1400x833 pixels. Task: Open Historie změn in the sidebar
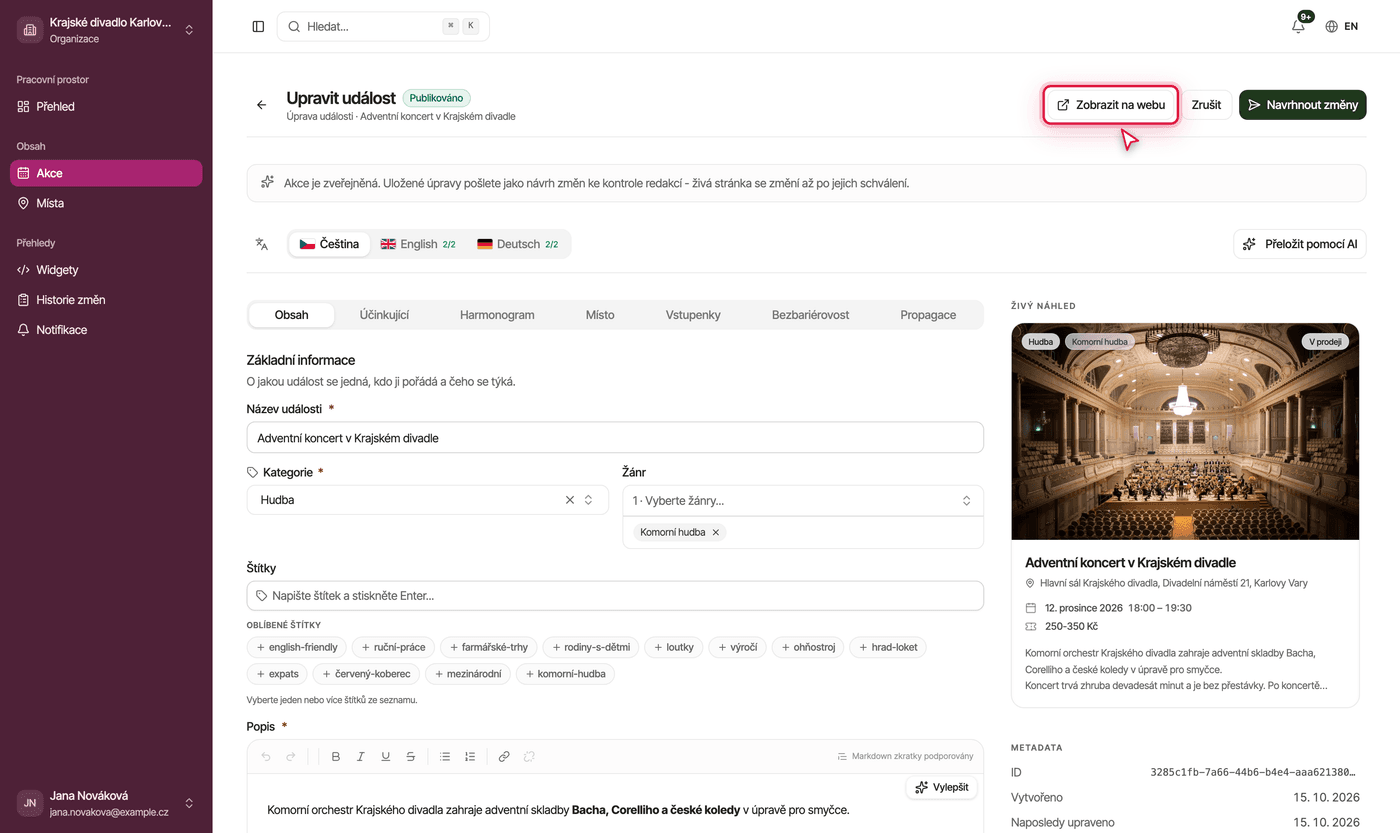106,300
